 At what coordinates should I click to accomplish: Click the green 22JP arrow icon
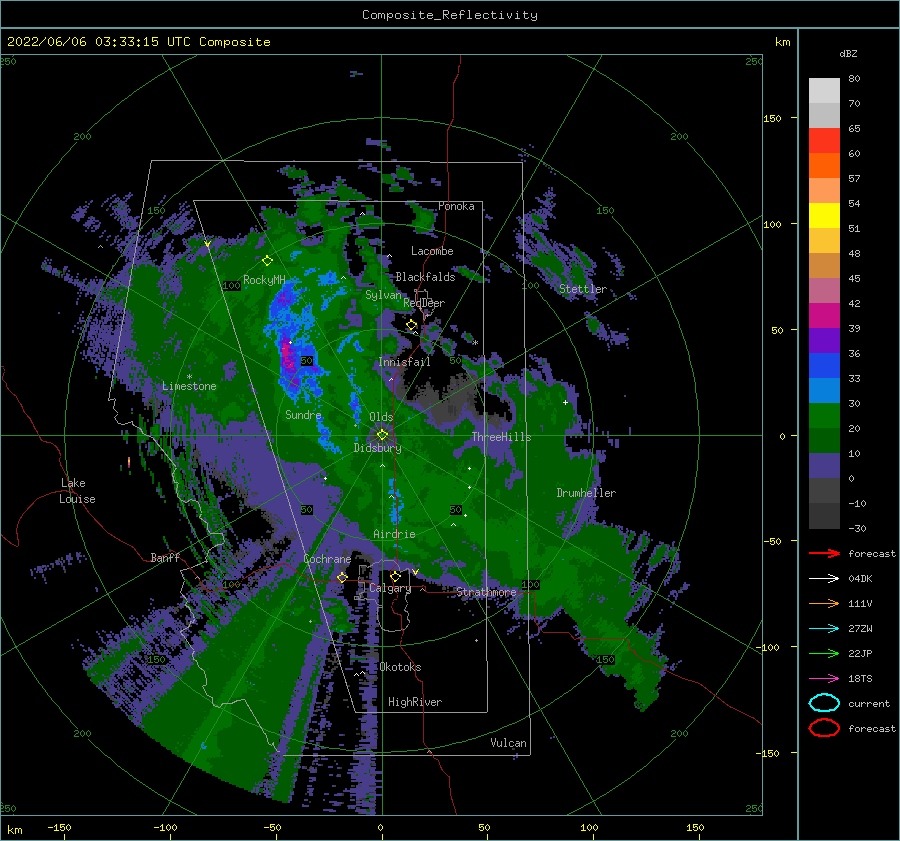click(824, 653)
